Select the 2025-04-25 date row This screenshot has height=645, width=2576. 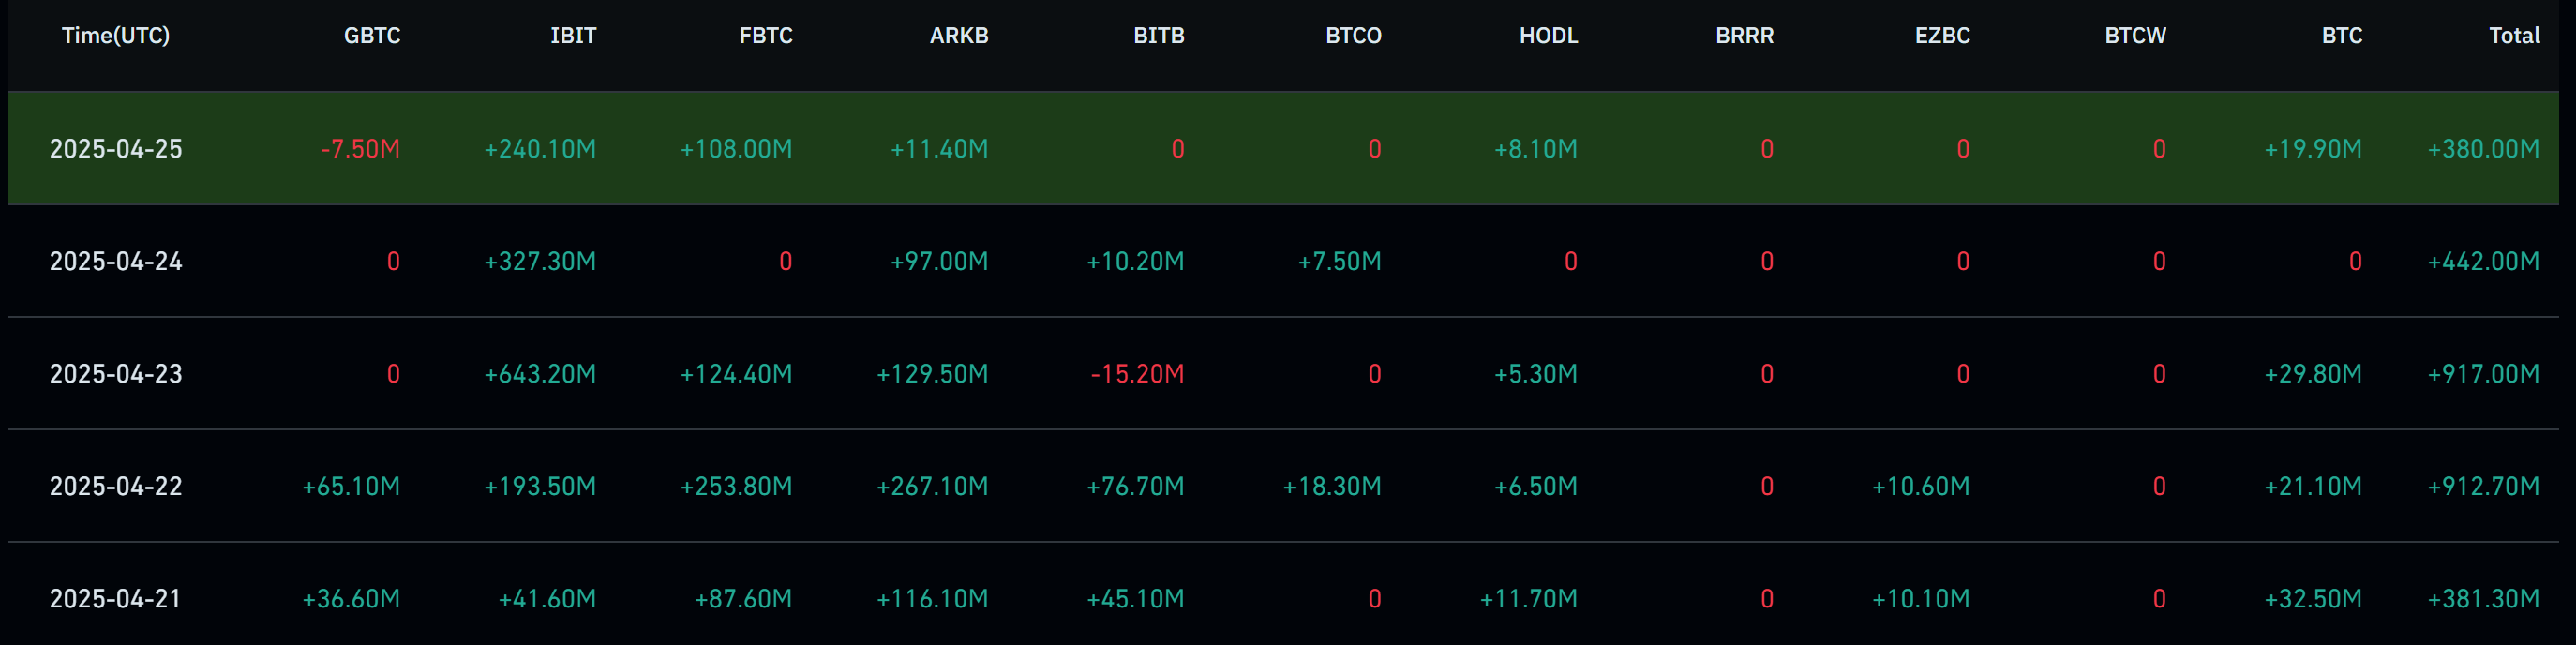click(116, 149)
